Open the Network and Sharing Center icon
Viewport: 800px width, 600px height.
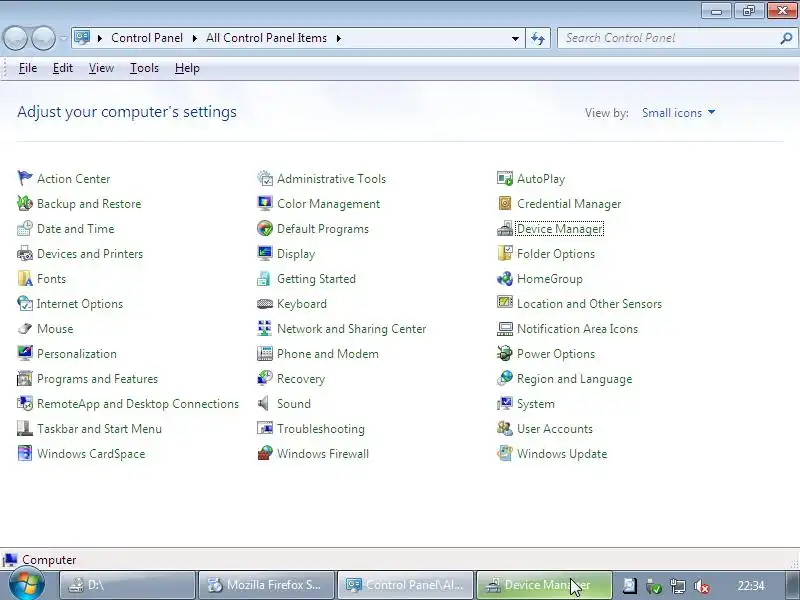[x=265, y=329]
